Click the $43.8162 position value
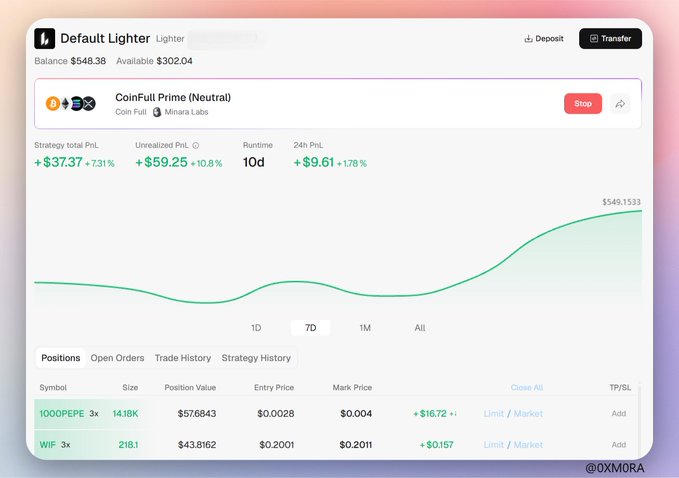This screenshot has width=679, height=478. pyautogui.click(x=197, y=445)
